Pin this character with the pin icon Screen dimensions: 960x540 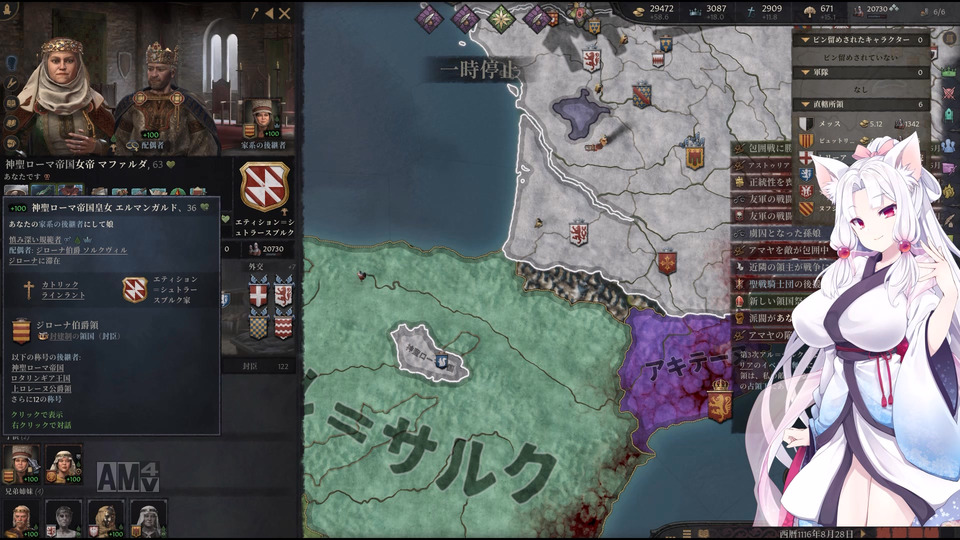pyautogui.click(x=255, y=13)
